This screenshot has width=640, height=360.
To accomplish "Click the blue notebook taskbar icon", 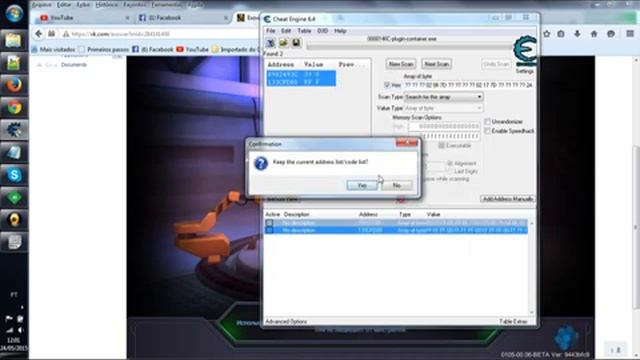I will (x=14, y=153).
